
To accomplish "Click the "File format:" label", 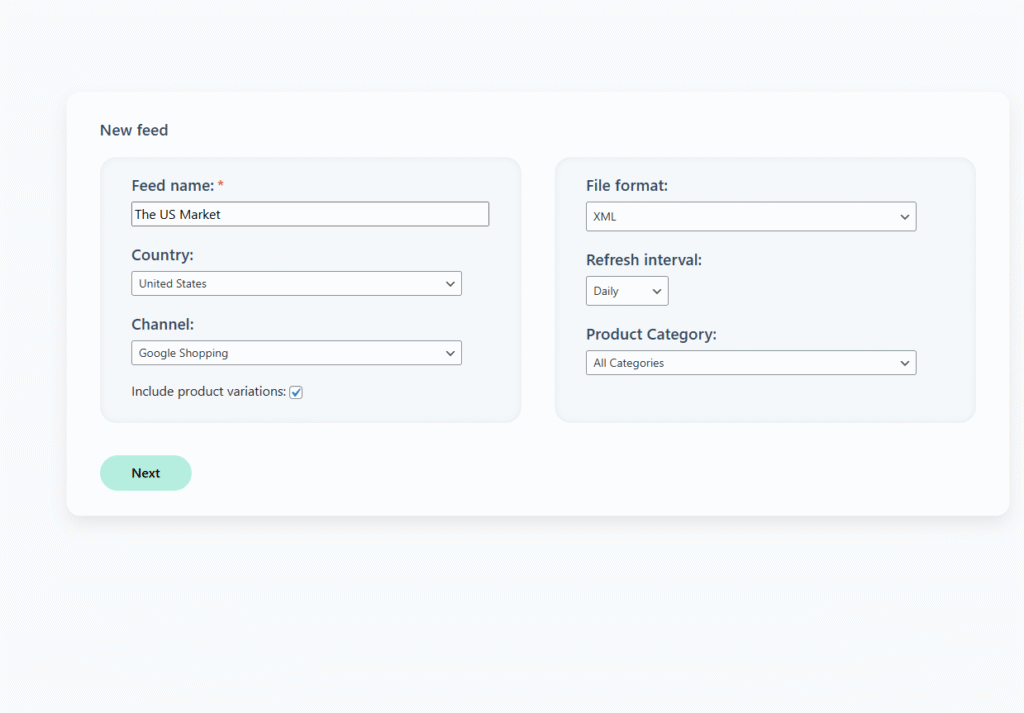I will coord(626,186).
